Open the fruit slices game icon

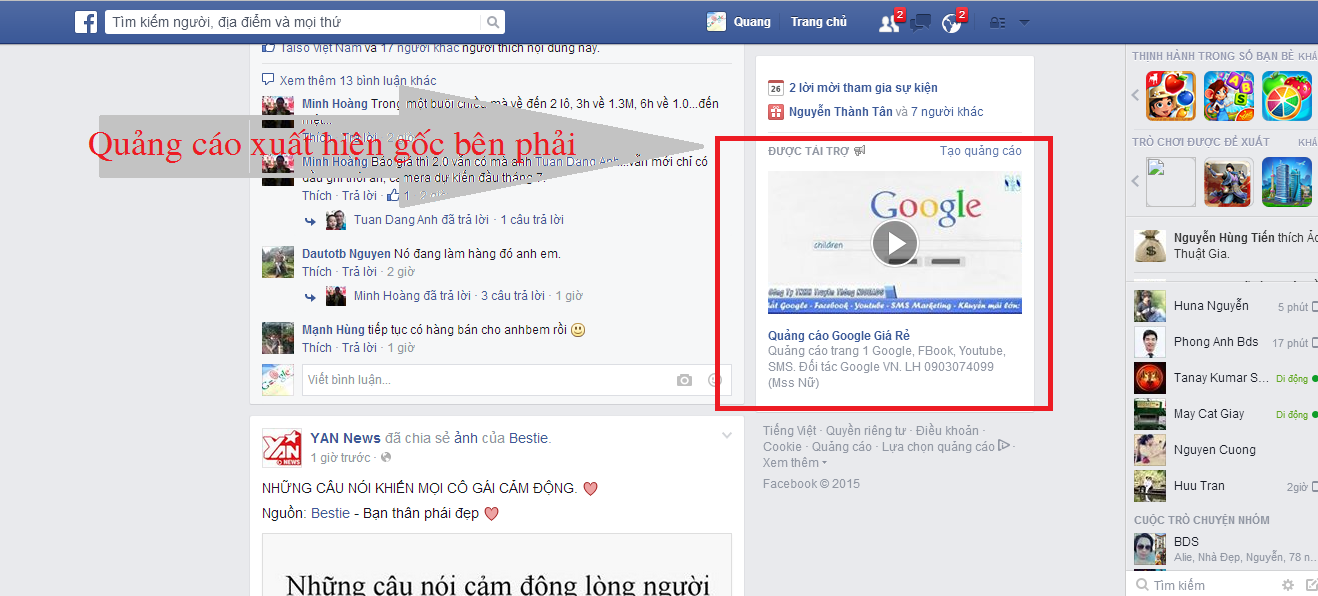tap(1287, 96)
